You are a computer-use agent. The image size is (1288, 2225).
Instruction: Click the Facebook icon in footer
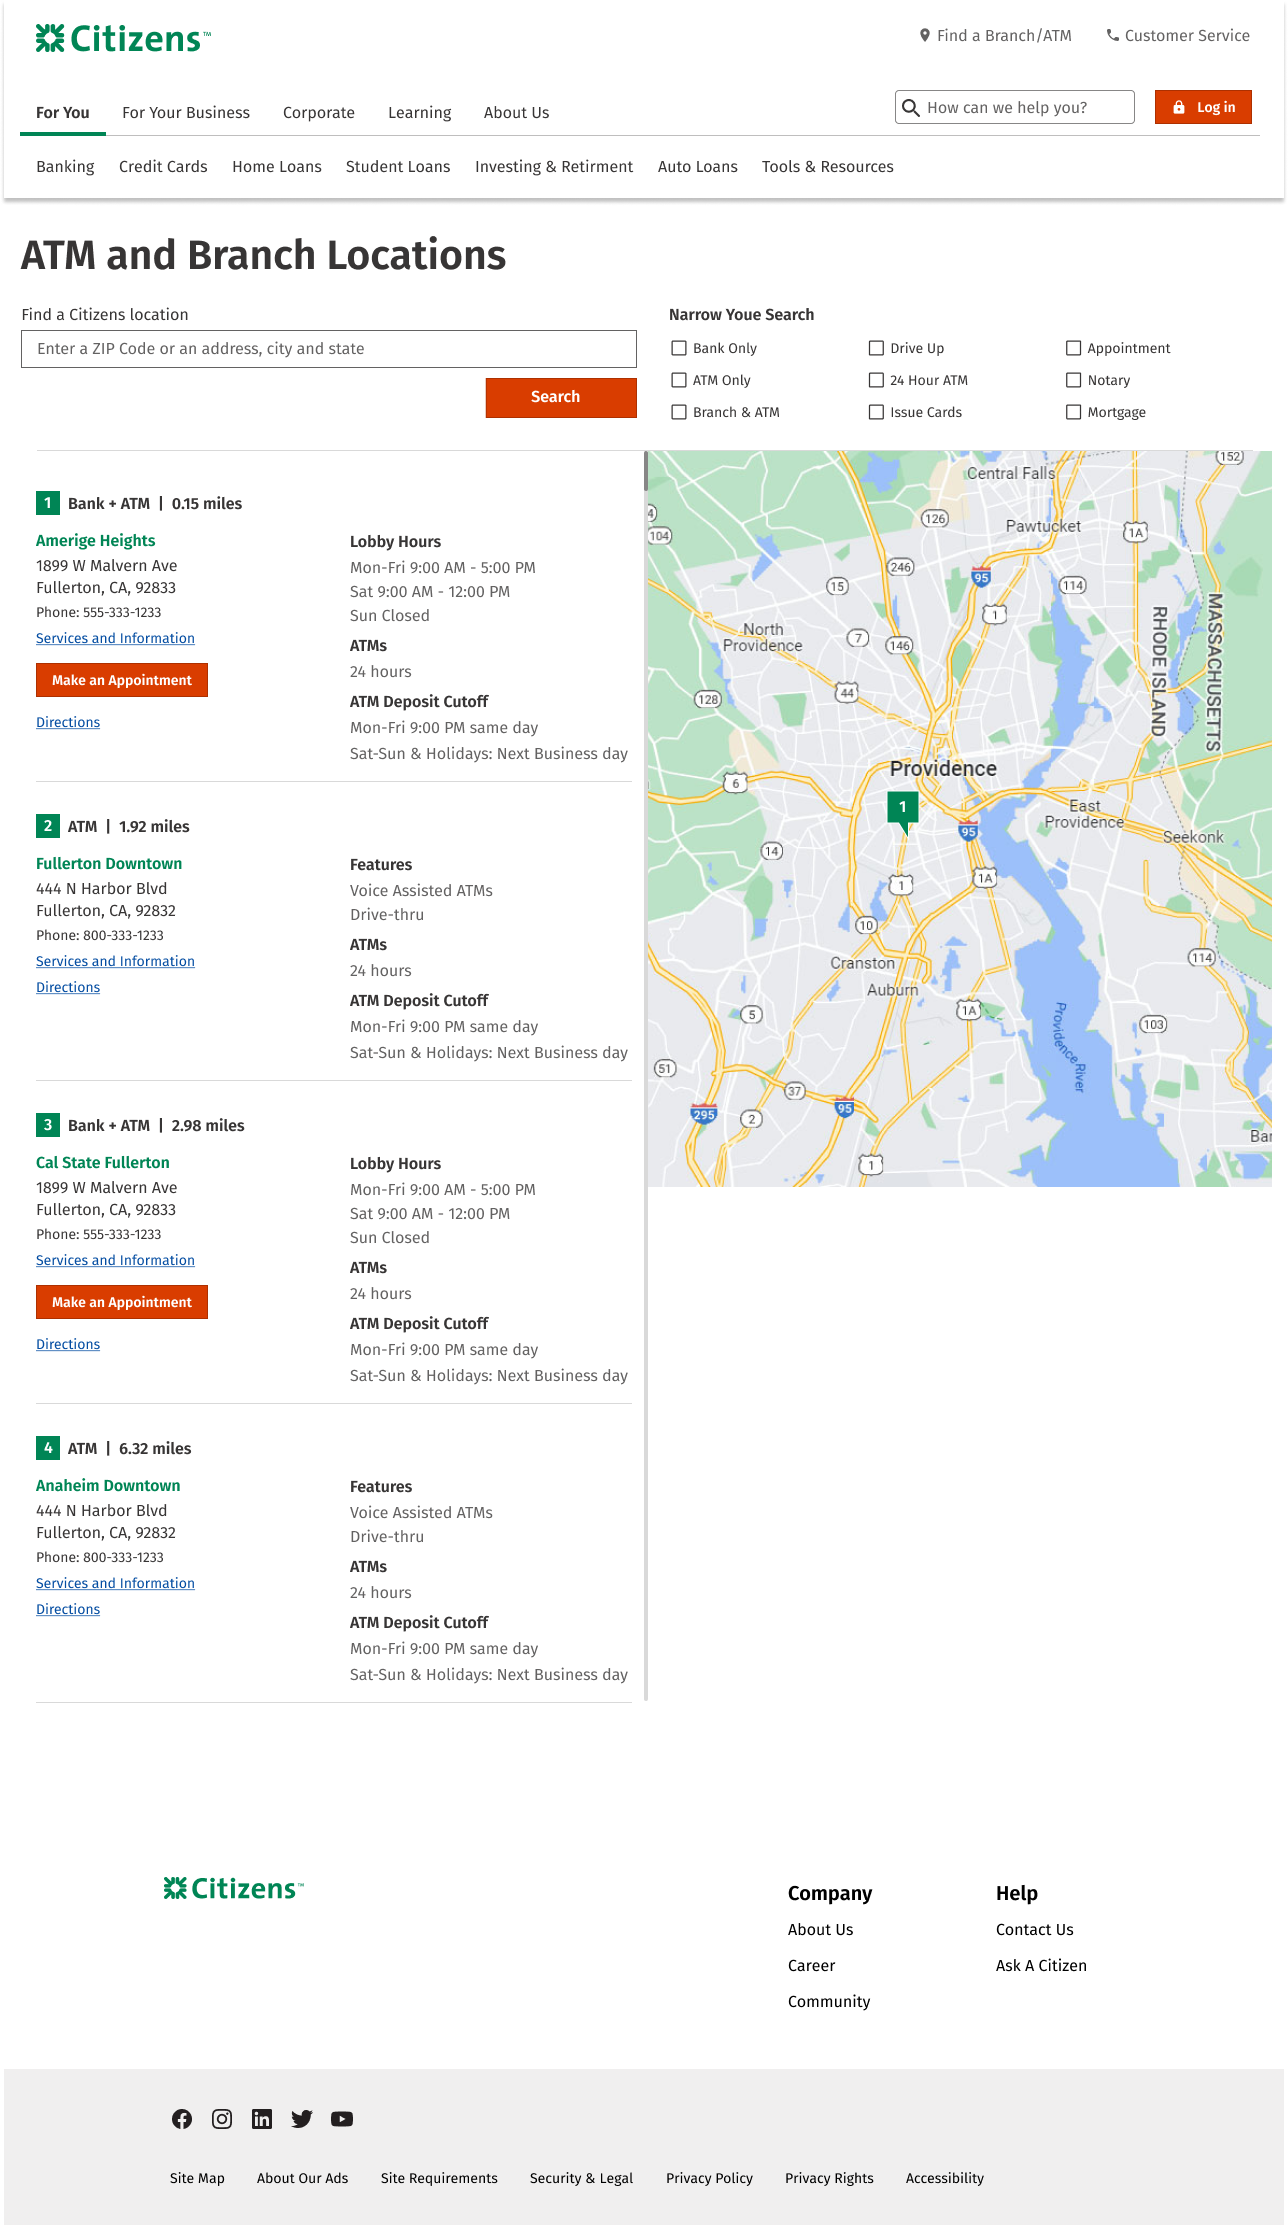point(182,2119)
